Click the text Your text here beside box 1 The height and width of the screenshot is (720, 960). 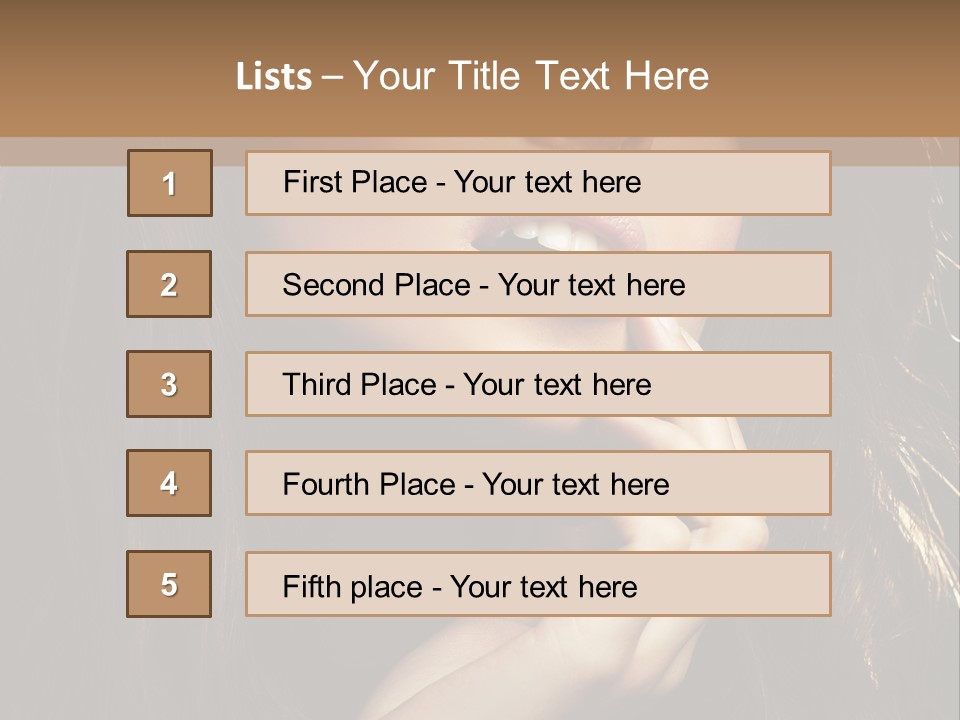click(547, 183)
